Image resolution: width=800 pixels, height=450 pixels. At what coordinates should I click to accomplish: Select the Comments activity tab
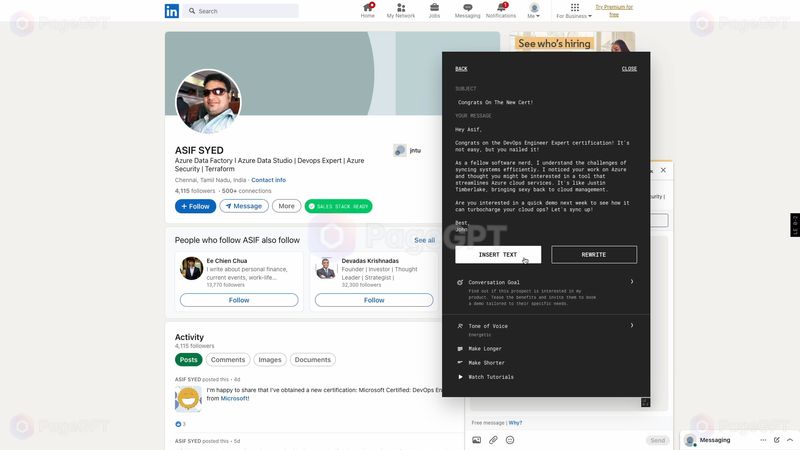pyautogui.click(x=228, y=360)
